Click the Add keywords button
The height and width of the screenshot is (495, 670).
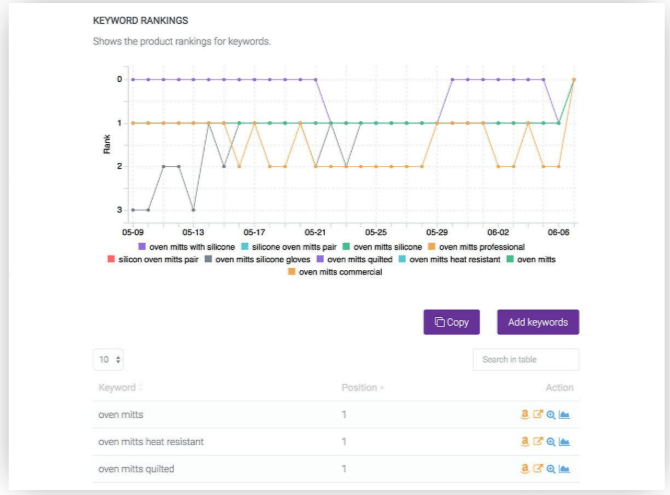click(x=538, y=322)
